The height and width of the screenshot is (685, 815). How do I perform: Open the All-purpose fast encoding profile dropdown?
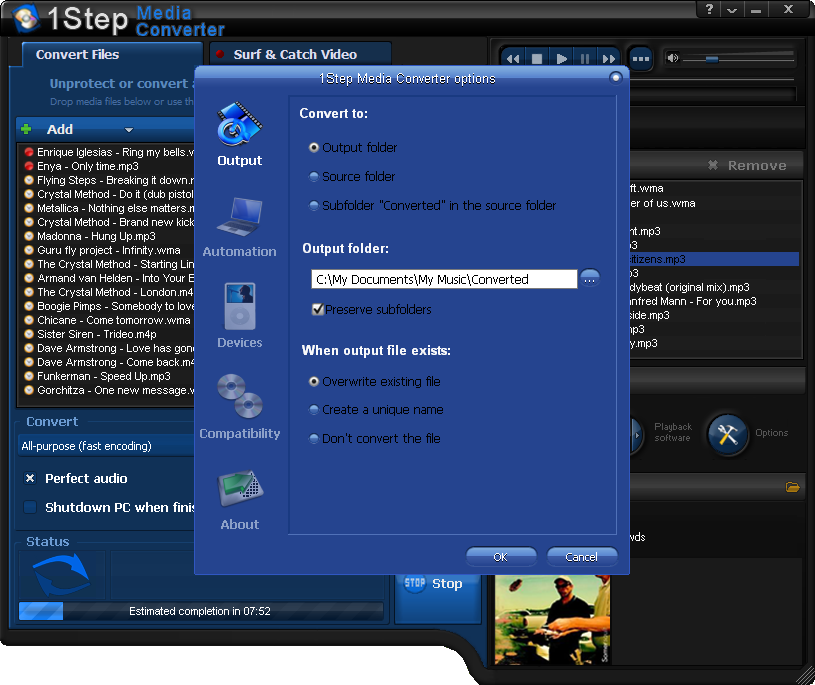[107, 446]
